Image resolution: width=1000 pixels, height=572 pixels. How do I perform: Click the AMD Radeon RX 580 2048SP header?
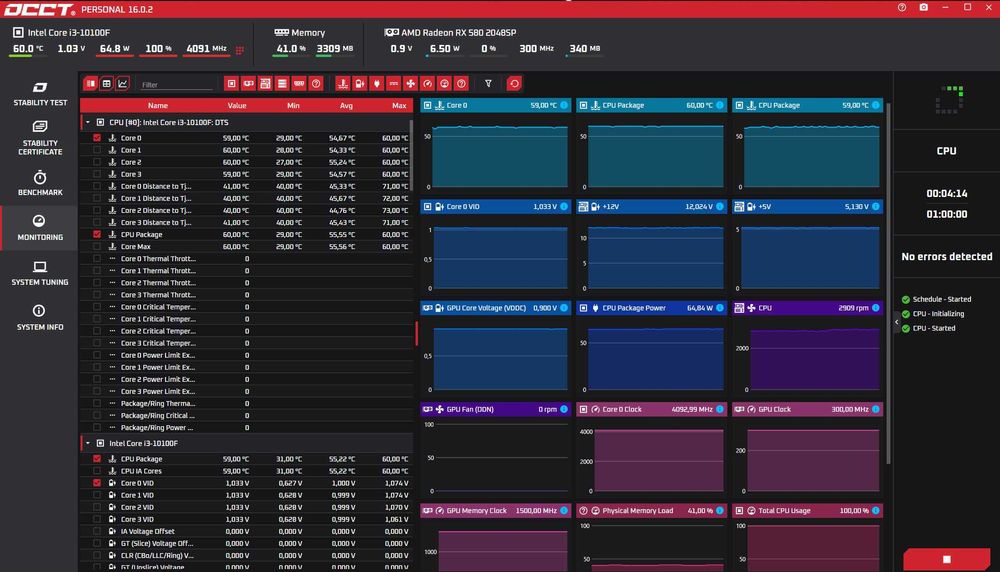click(x=450, y=32)
